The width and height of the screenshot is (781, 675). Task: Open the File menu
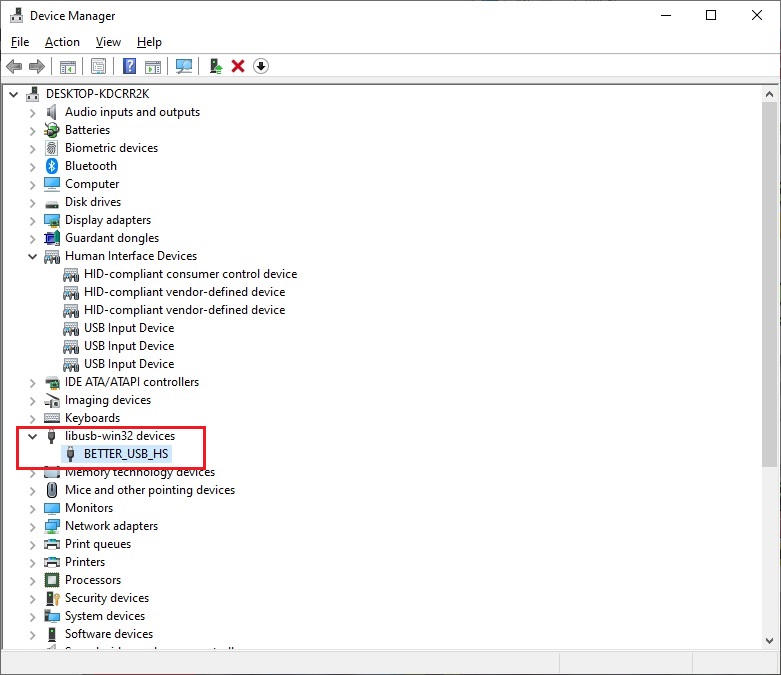click(x=20, y=42)
